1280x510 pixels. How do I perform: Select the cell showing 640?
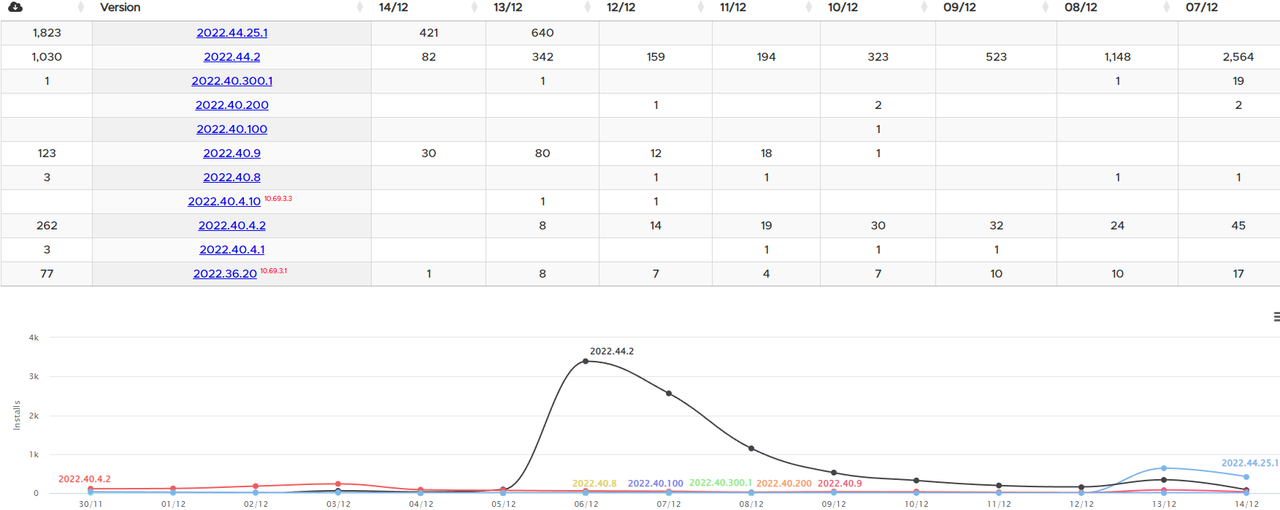[543, 33]
